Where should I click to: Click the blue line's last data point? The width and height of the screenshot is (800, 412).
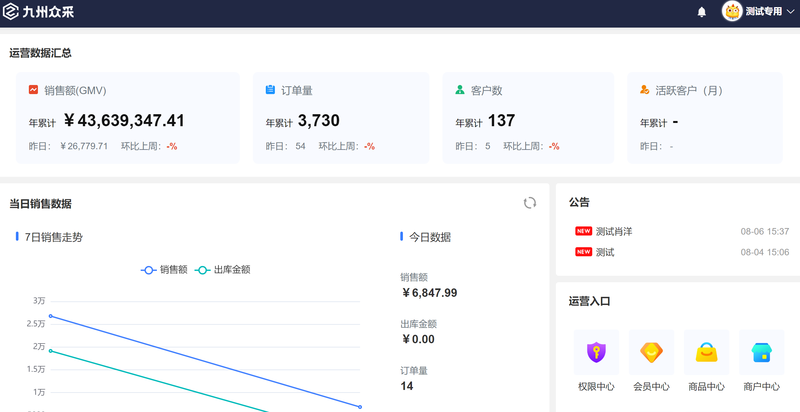pos(360,407)
